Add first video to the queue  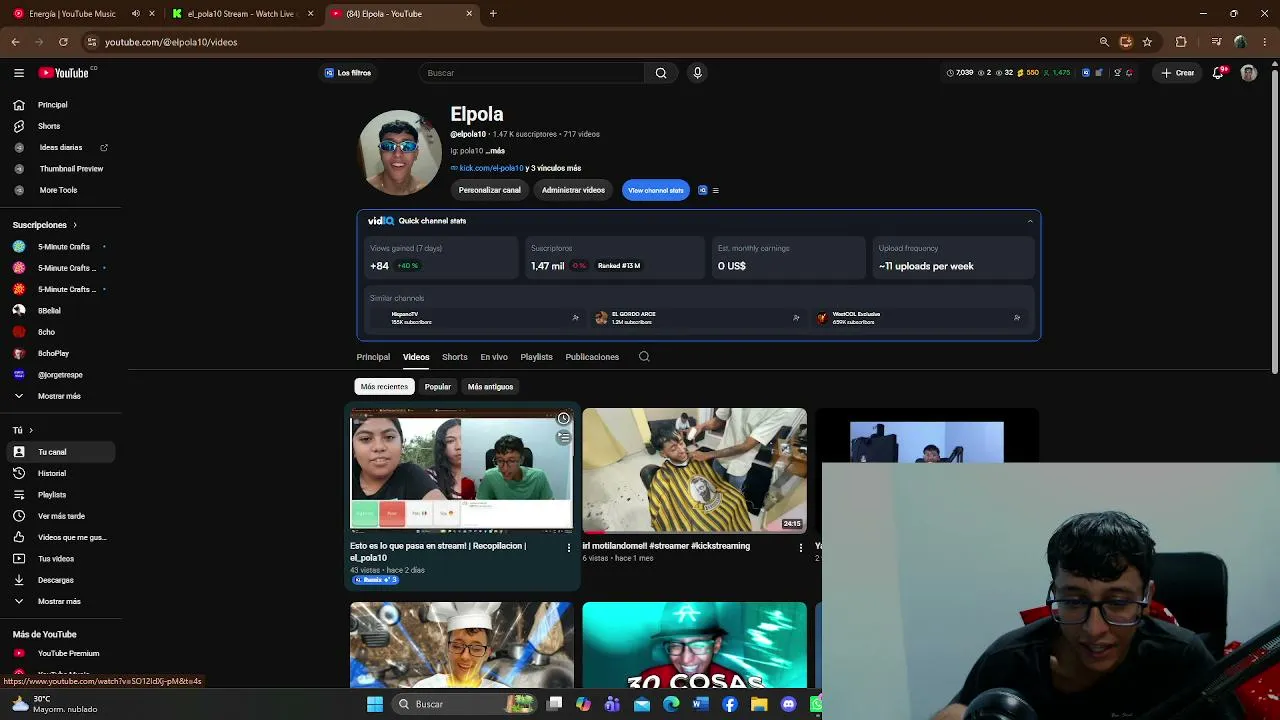tap(564, 437)
